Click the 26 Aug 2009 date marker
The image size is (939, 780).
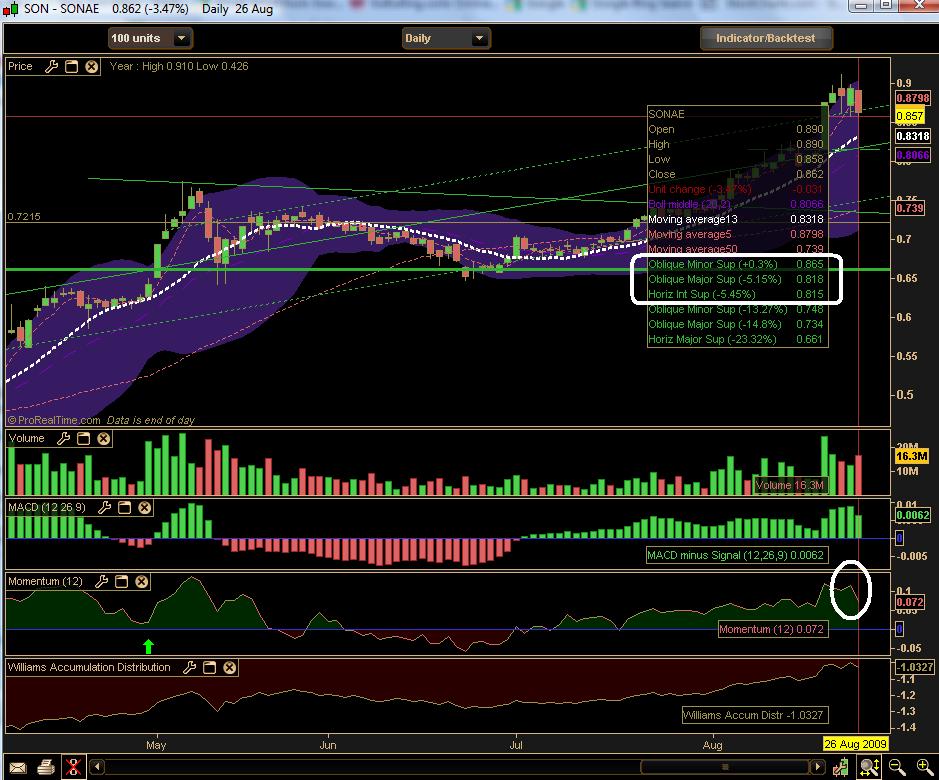855,745
